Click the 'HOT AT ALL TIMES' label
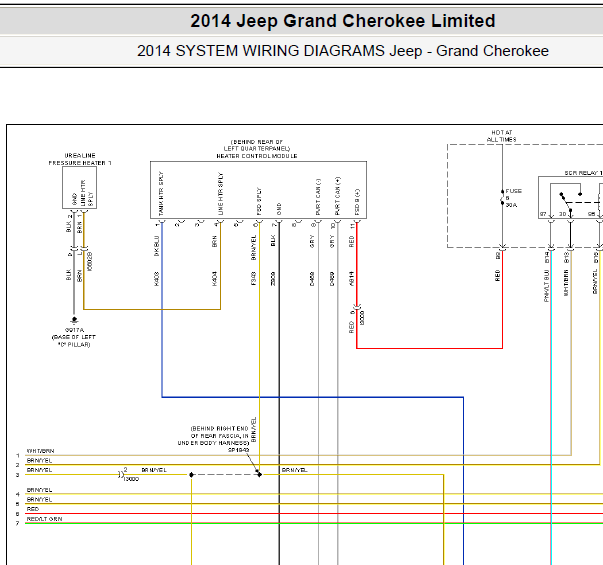603x565 pixels. 501,136
